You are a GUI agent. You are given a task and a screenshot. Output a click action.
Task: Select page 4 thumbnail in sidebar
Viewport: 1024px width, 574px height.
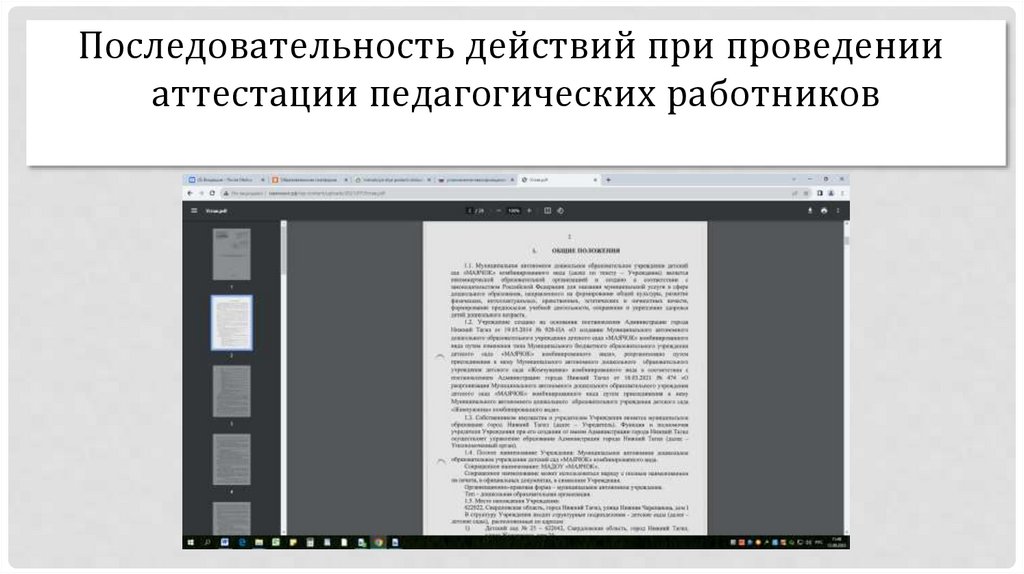pyautogui.click(x=231, y=460)
